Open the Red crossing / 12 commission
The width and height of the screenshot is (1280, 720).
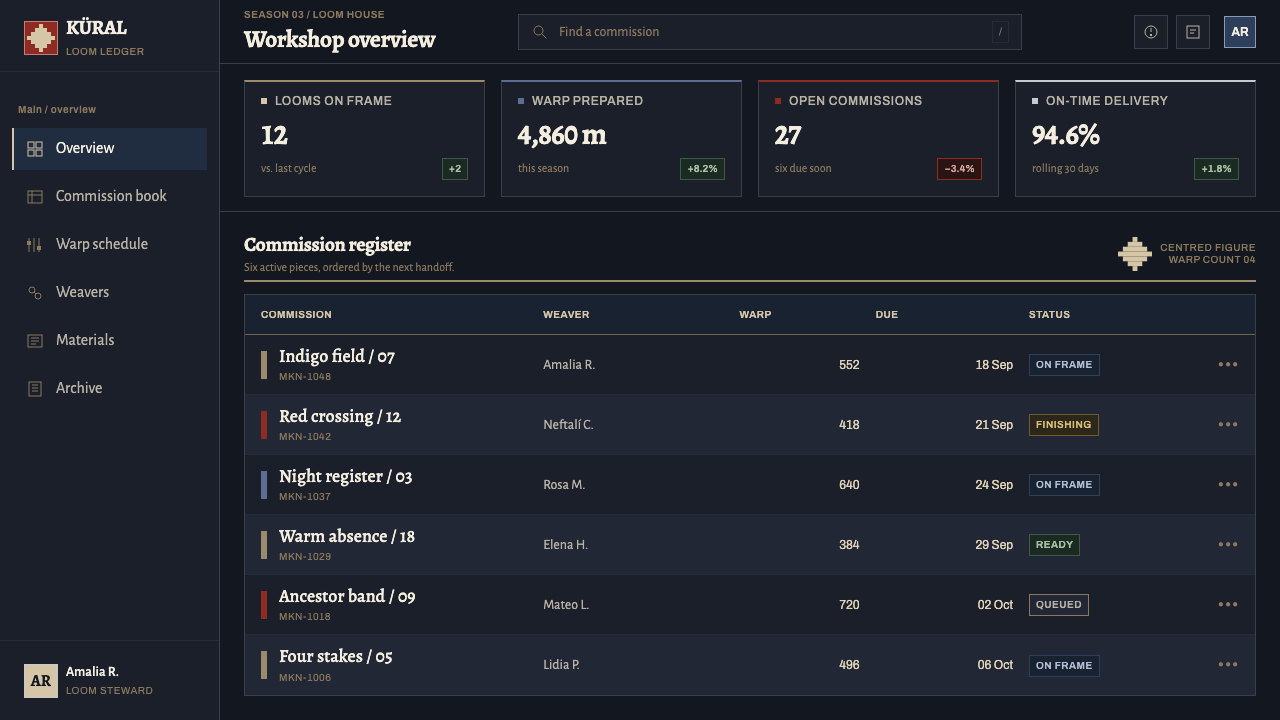[x=340, y=416]
